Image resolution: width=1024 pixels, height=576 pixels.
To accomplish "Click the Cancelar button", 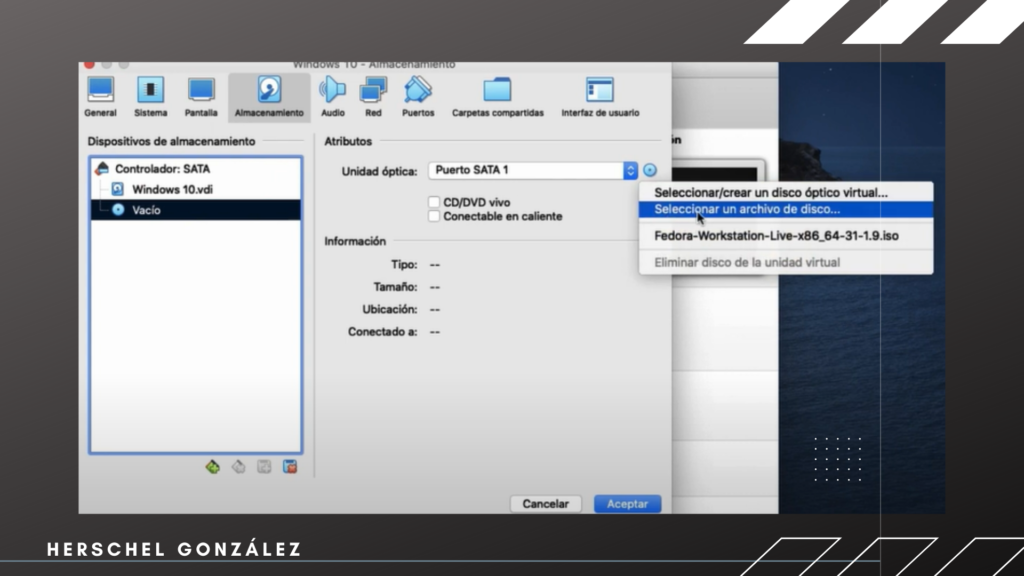I will point(545,504).
